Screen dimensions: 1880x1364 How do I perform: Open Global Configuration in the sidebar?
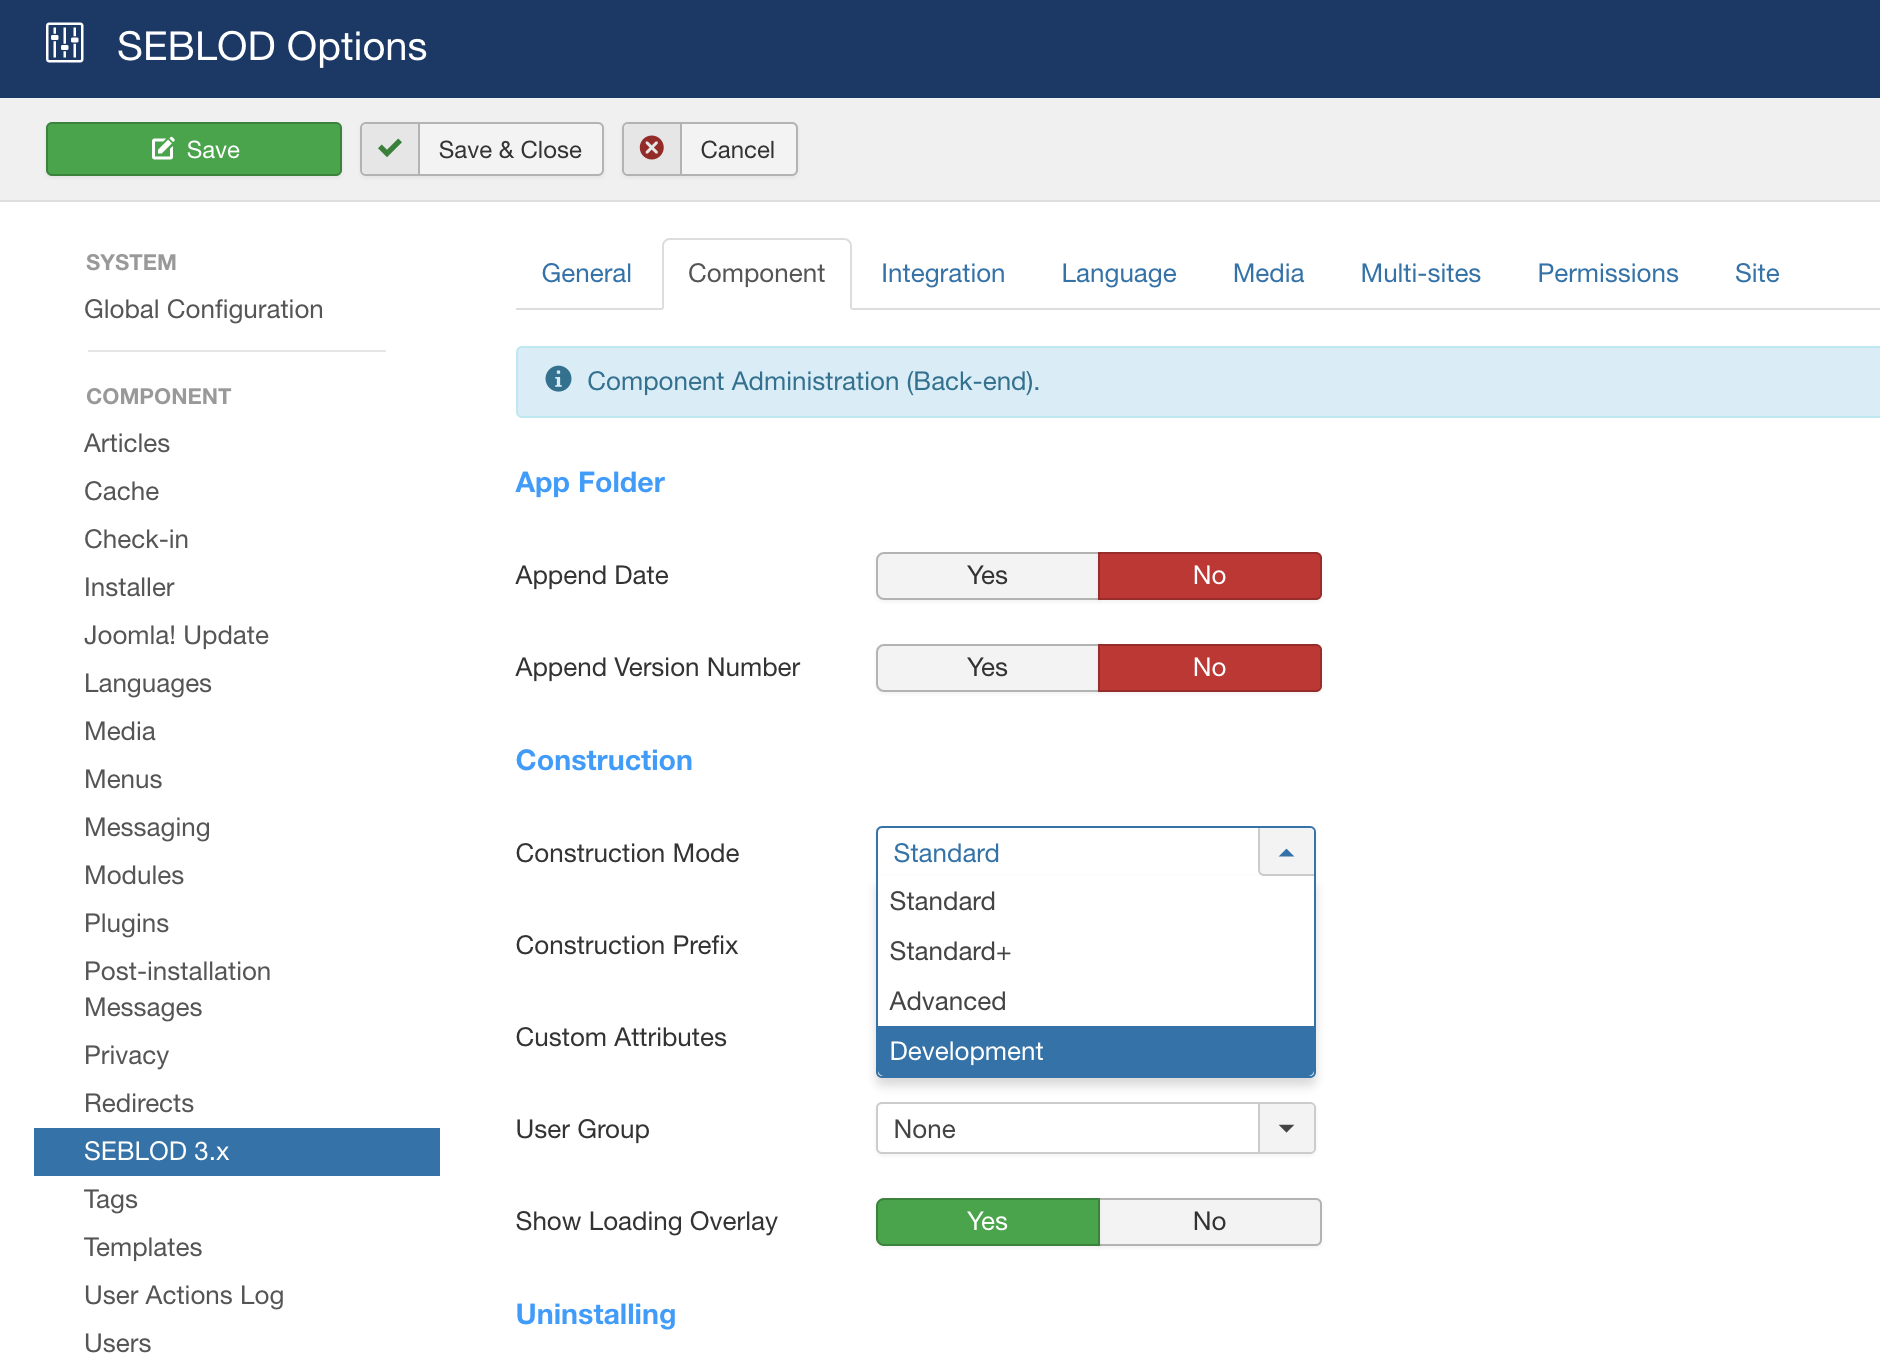(x=204, y=310)
